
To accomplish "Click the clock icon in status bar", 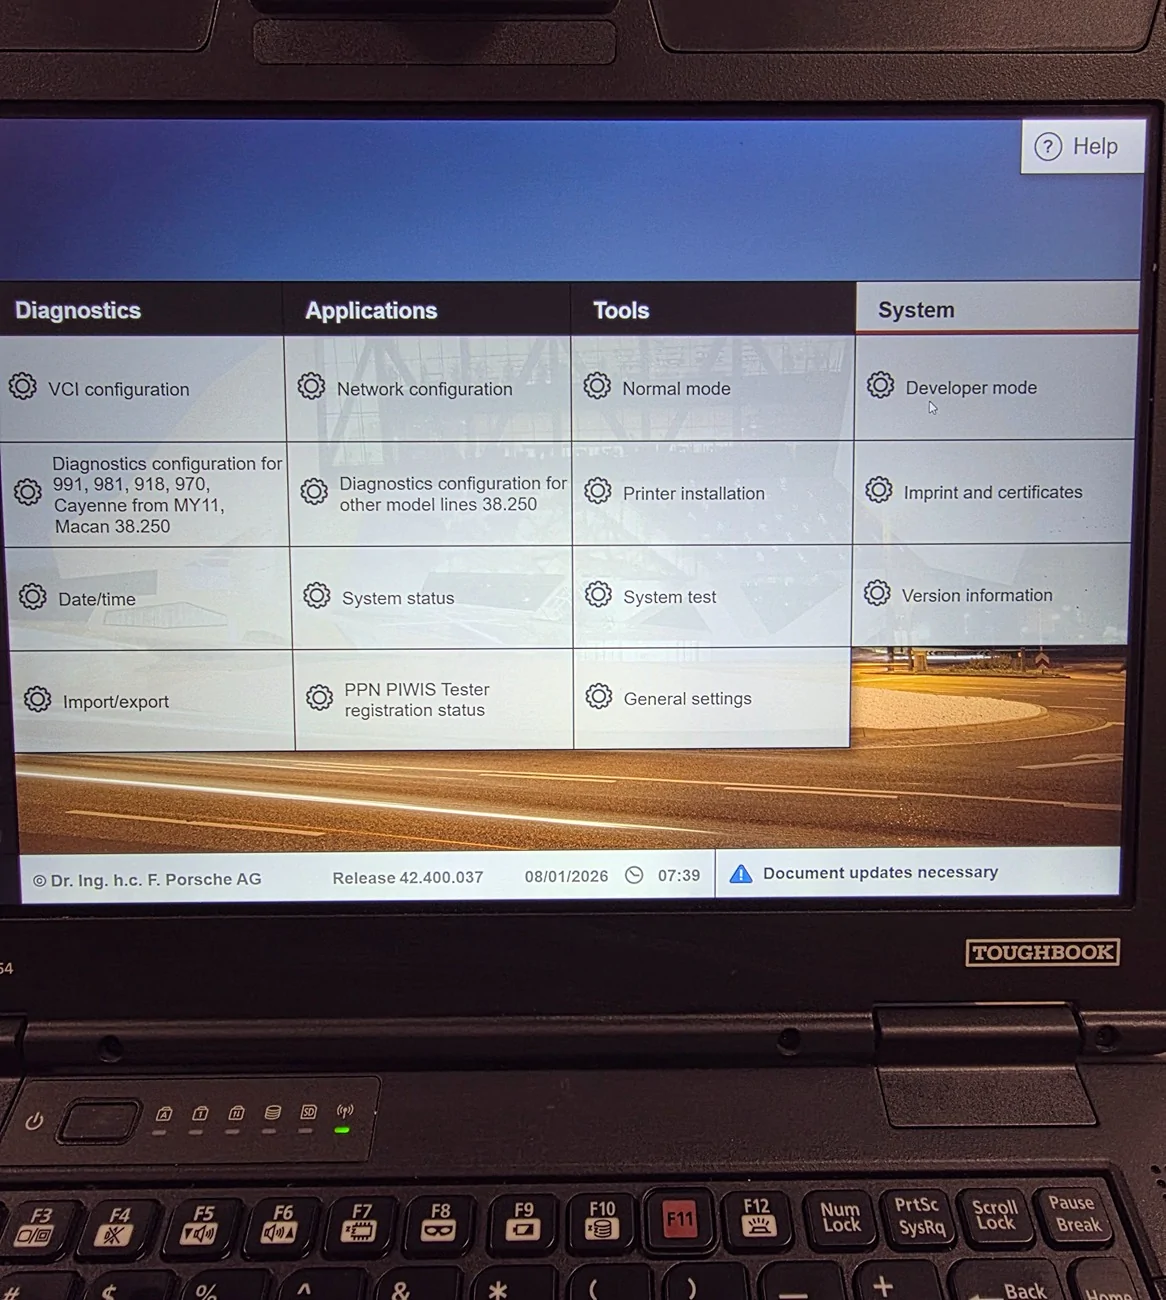I will click(634, 876).
